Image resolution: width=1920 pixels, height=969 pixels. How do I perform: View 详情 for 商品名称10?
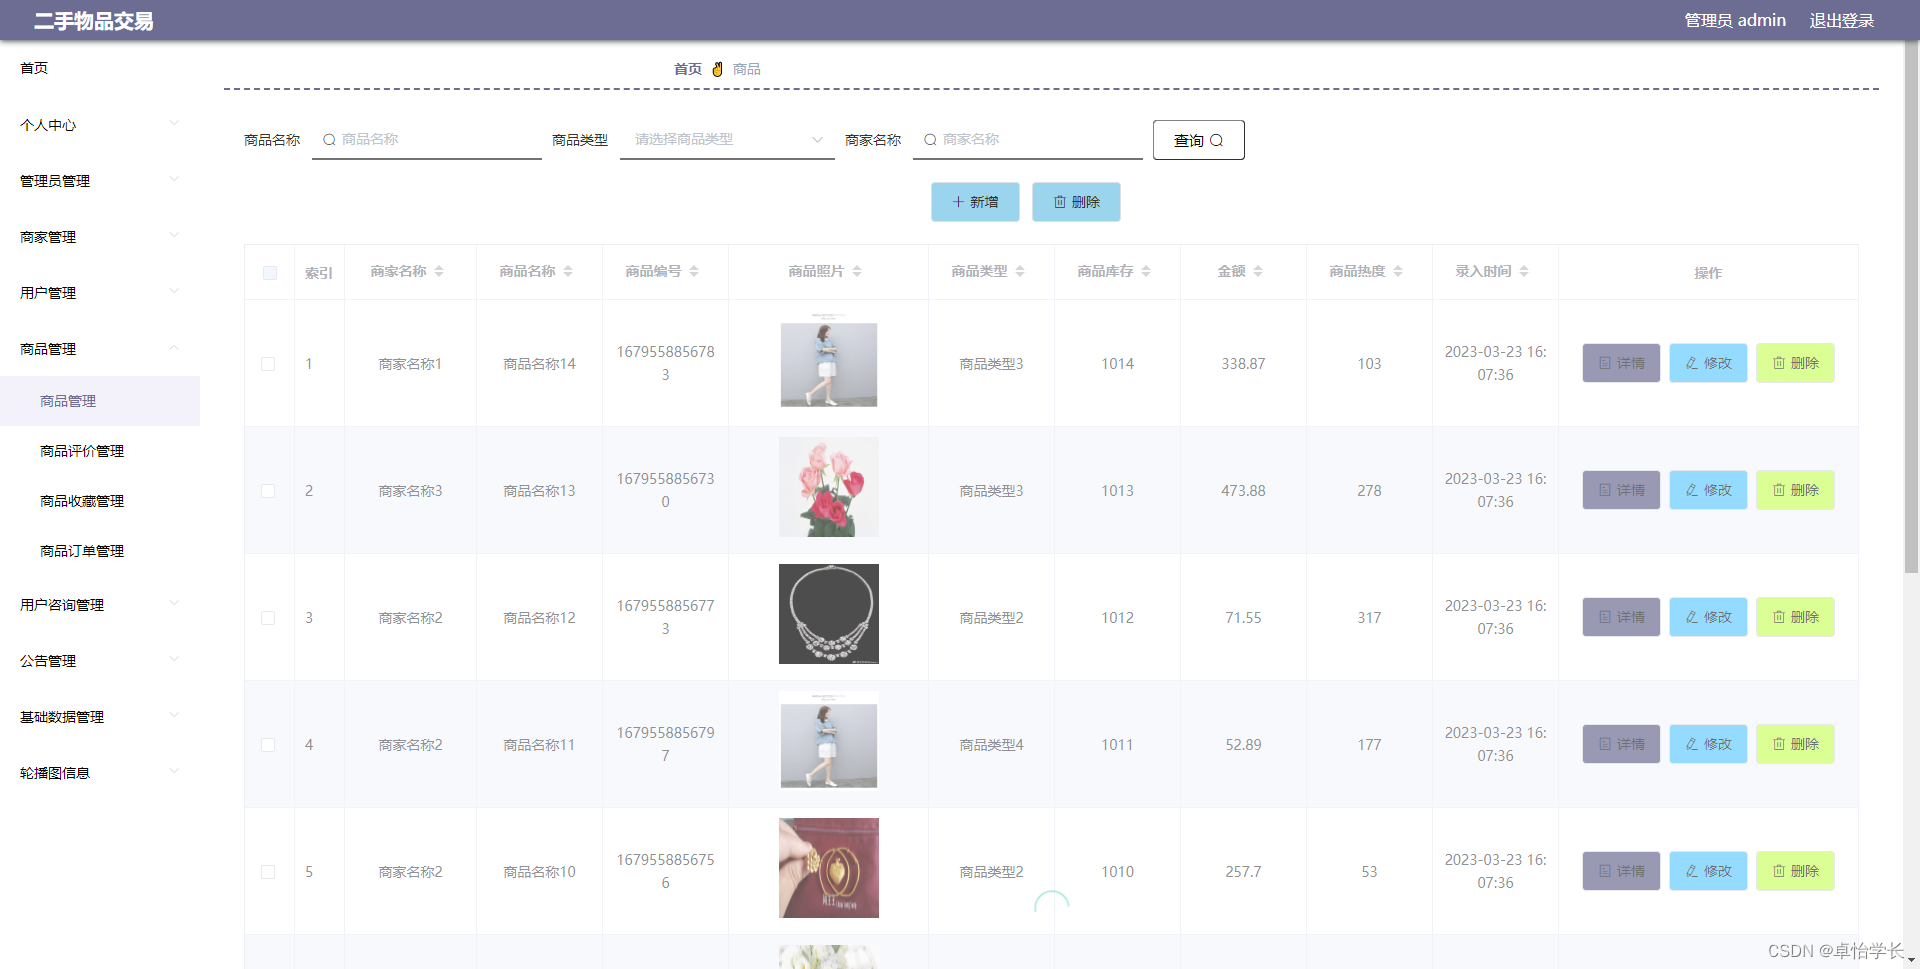tap(1621, 871)
